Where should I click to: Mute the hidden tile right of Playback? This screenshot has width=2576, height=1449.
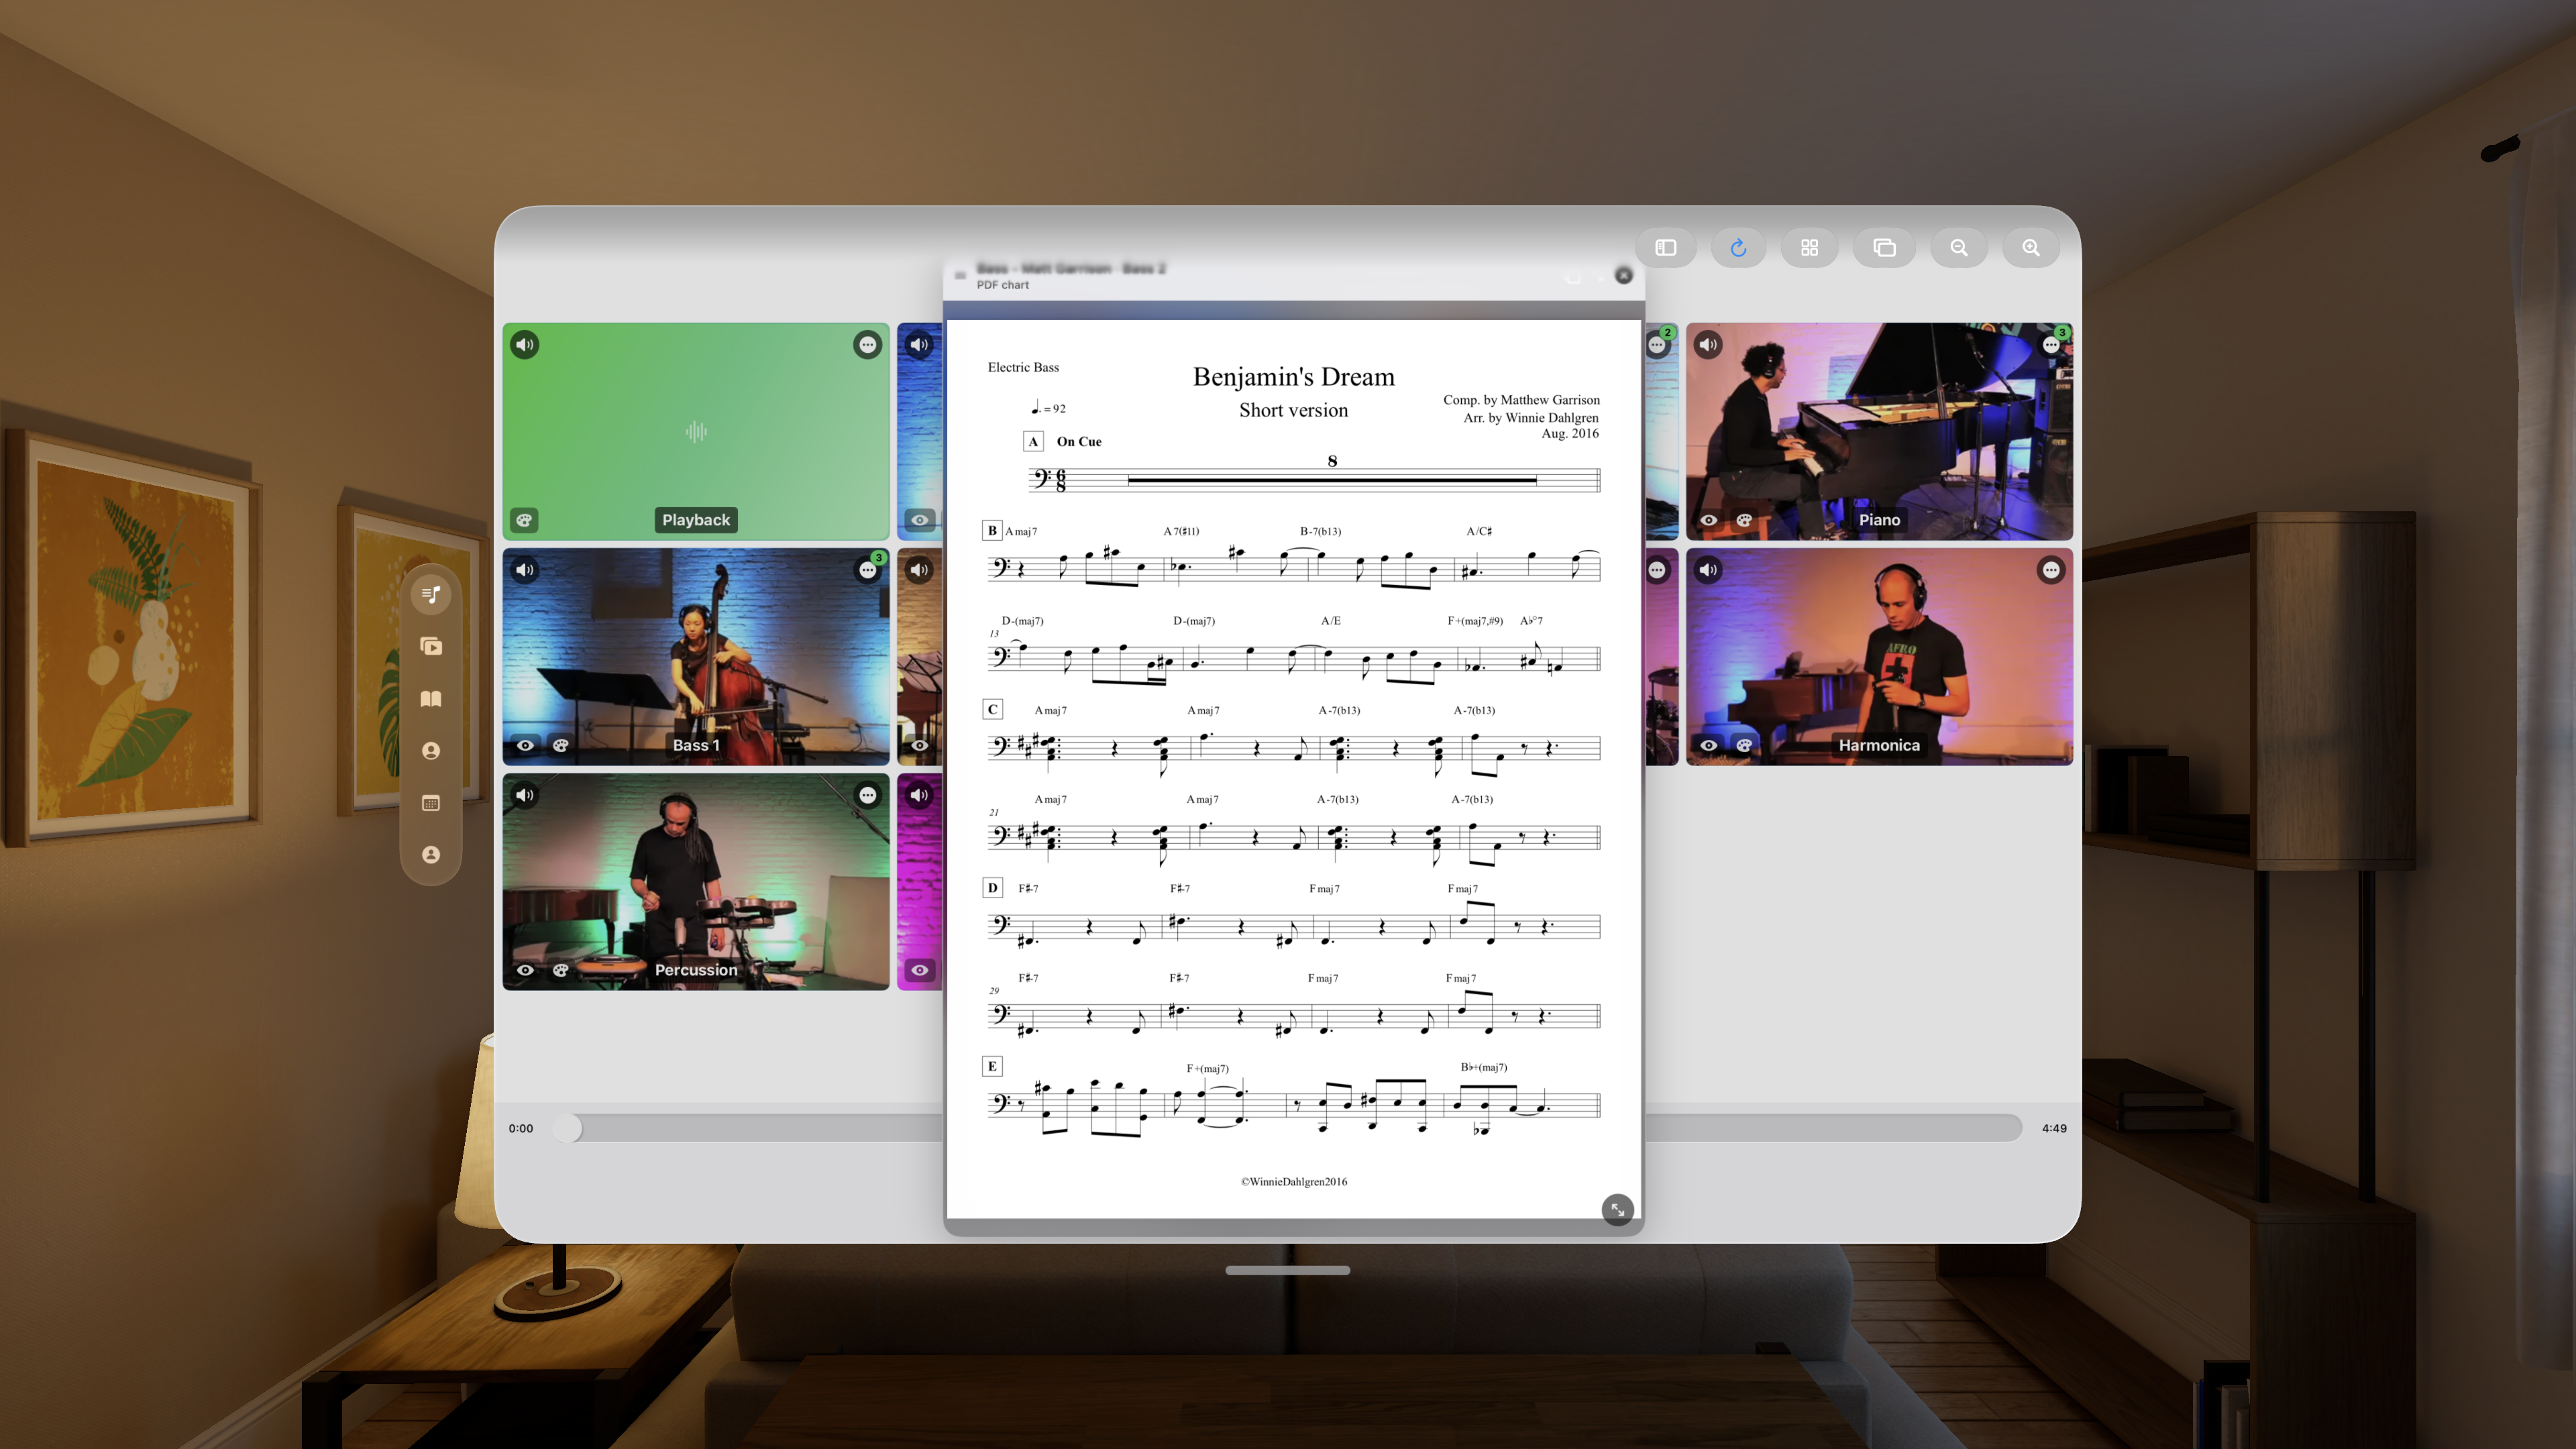[x=919, y=345]
